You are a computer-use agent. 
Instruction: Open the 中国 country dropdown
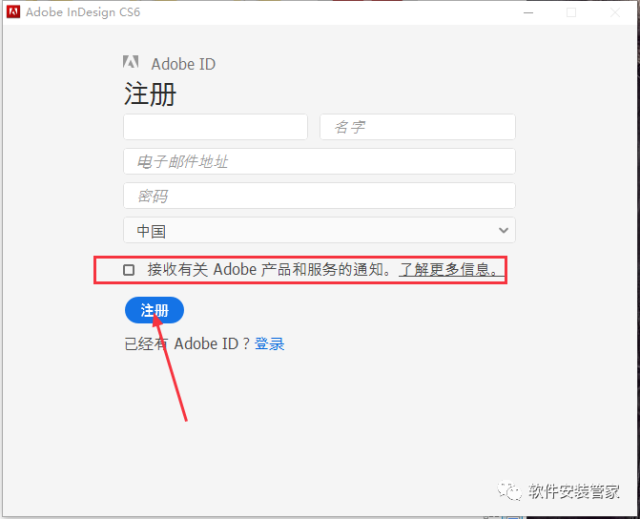[319, 230]
